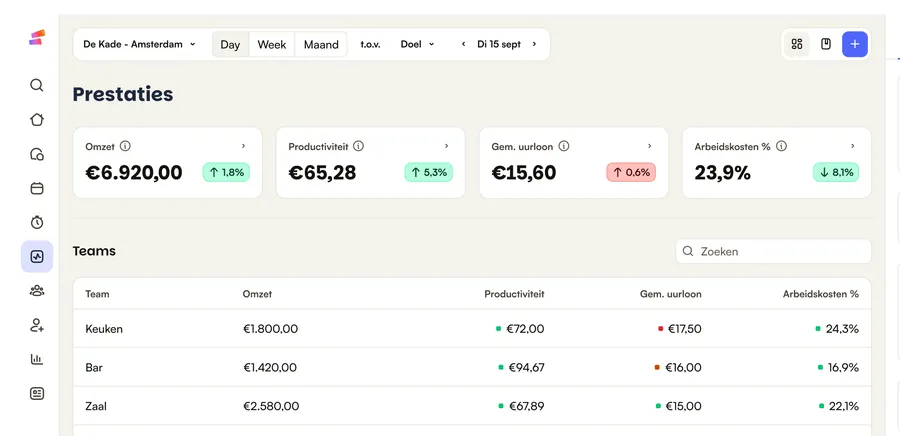Viewport: 900px width, 436px height.
Task: Show info for Productiviteit card
Action: tap(359, 146)
